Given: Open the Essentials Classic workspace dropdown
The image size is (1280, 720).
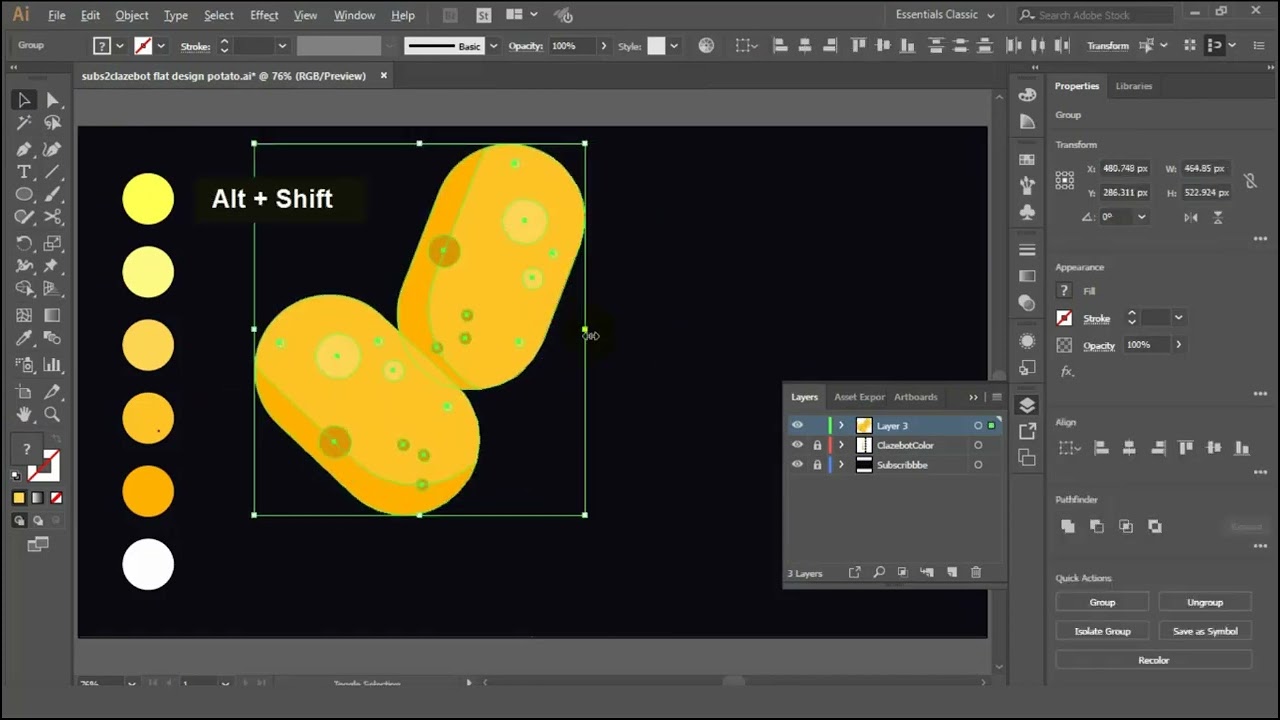Looking at the screenshot, I should tap(945, 15).
